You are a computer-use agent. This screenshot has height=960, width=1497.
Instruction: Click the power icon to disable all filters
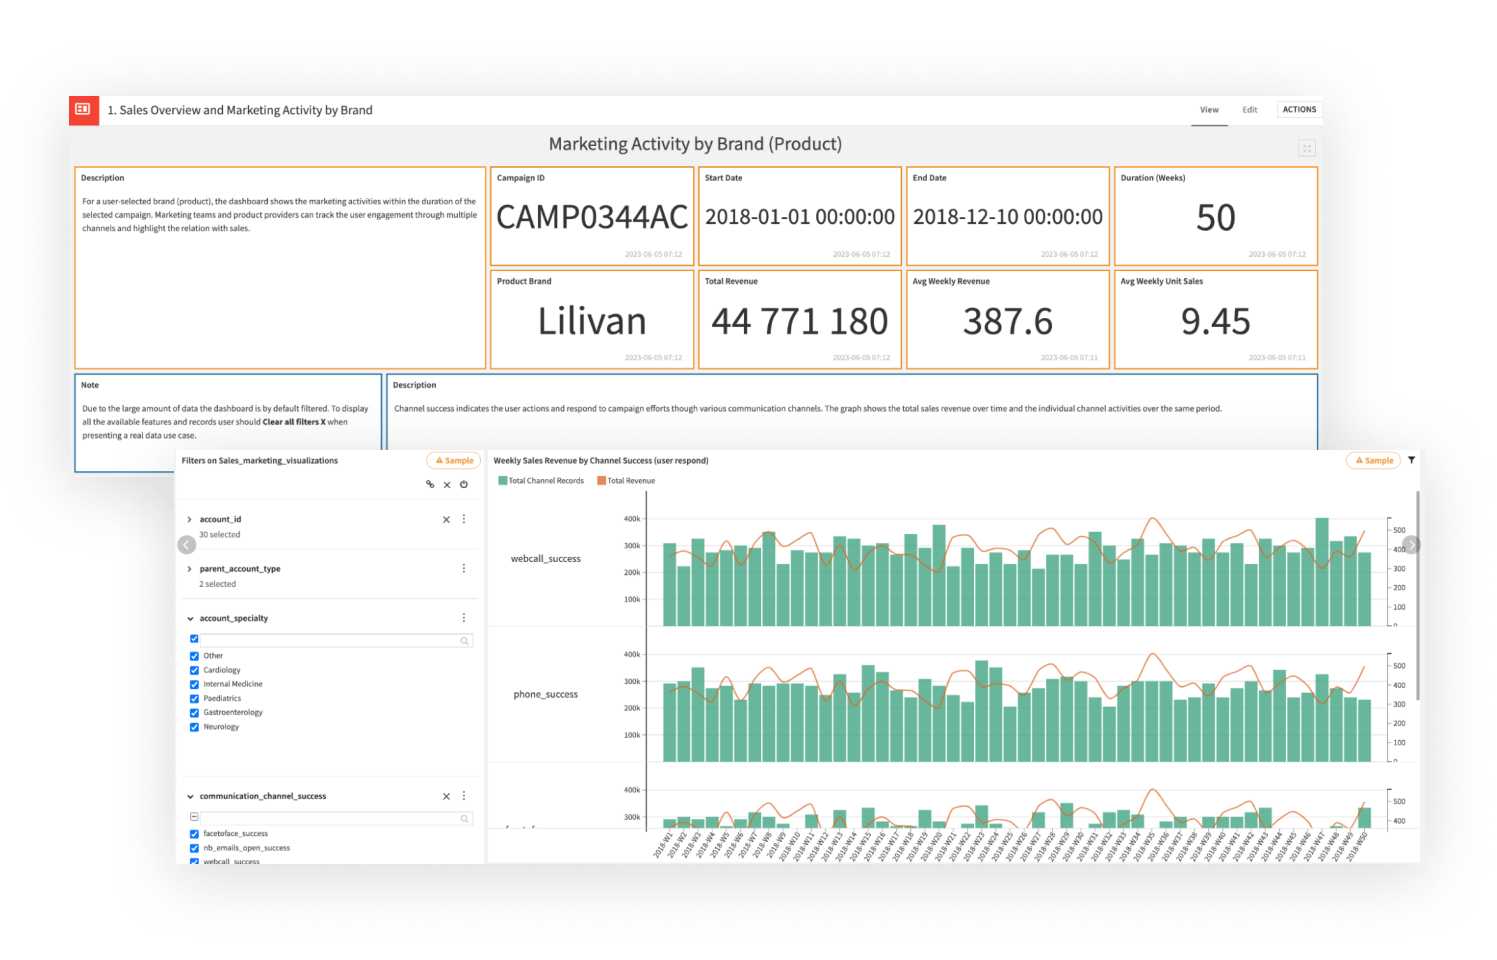click(464, 484)
